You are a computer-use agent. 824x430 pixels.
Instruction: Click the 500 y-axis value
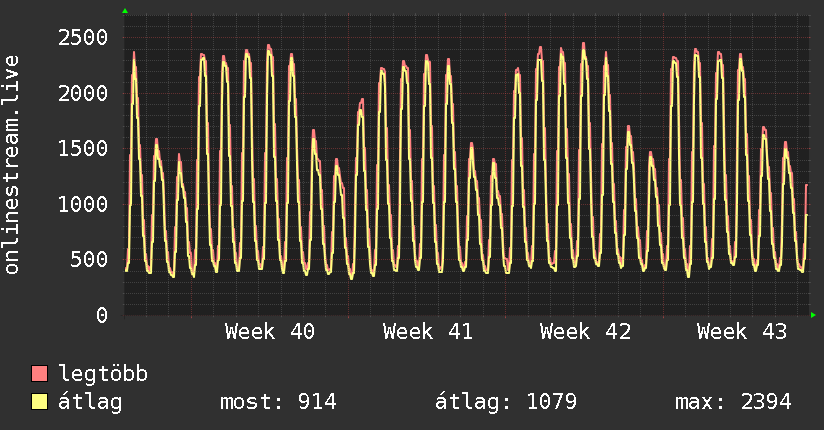point(89,260)
